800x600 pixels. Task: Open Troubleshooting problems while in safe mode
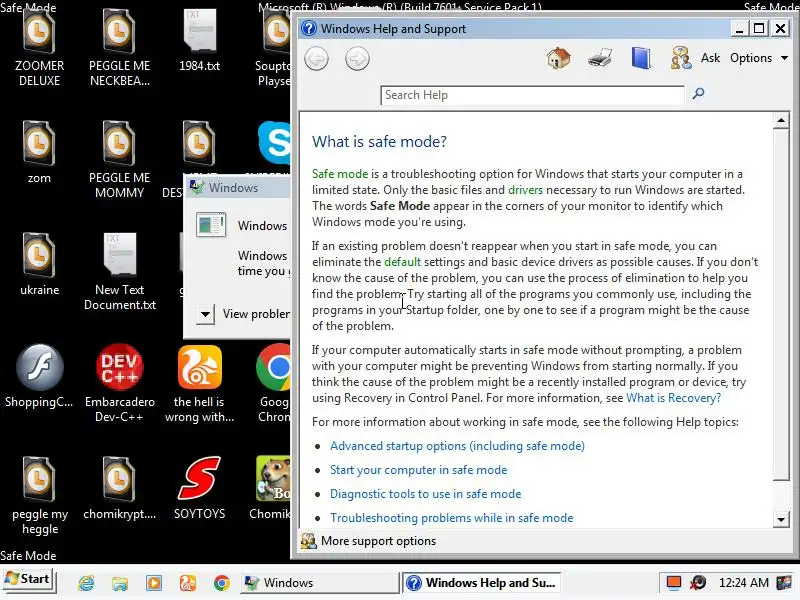(452, 518)
